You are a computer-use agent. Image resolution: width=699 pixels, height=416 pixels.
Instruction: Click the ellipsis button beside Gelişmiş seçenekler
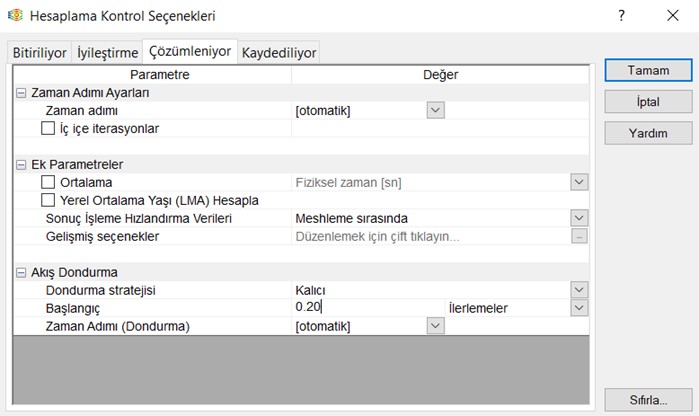coord(579,237)
